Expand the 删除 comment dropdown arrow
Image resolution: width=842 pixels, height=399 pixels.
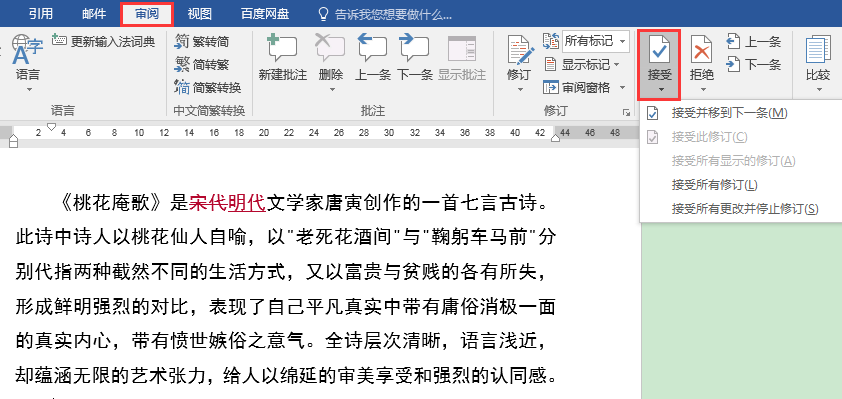coord(331,90)
